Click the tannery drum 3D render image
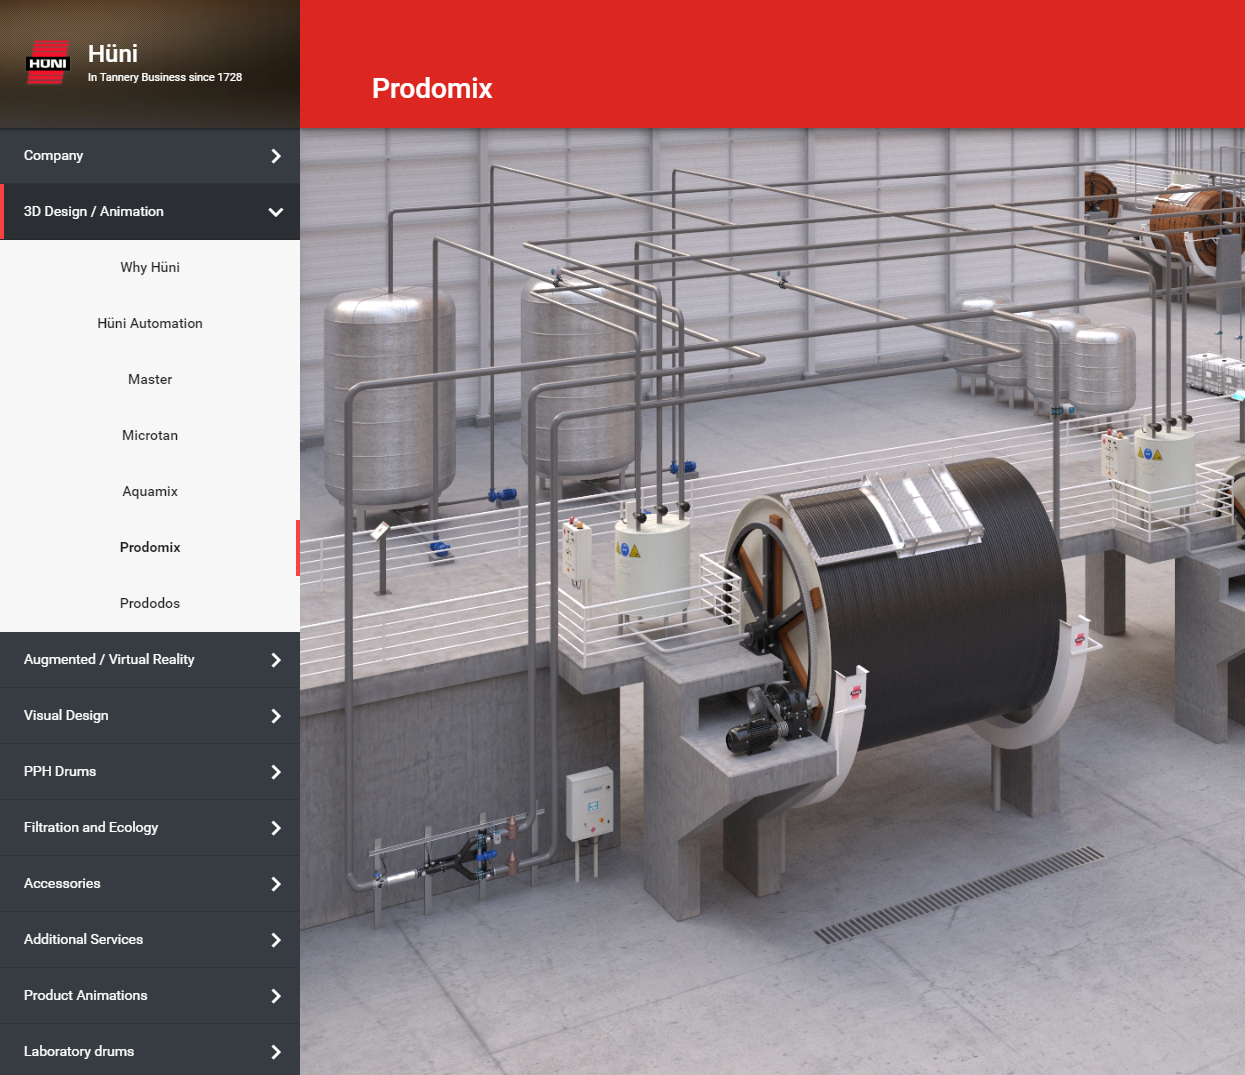Image resolution: width=1245 pixels, height=1075 pixels. pyautogui.click(x=772, y=601)
